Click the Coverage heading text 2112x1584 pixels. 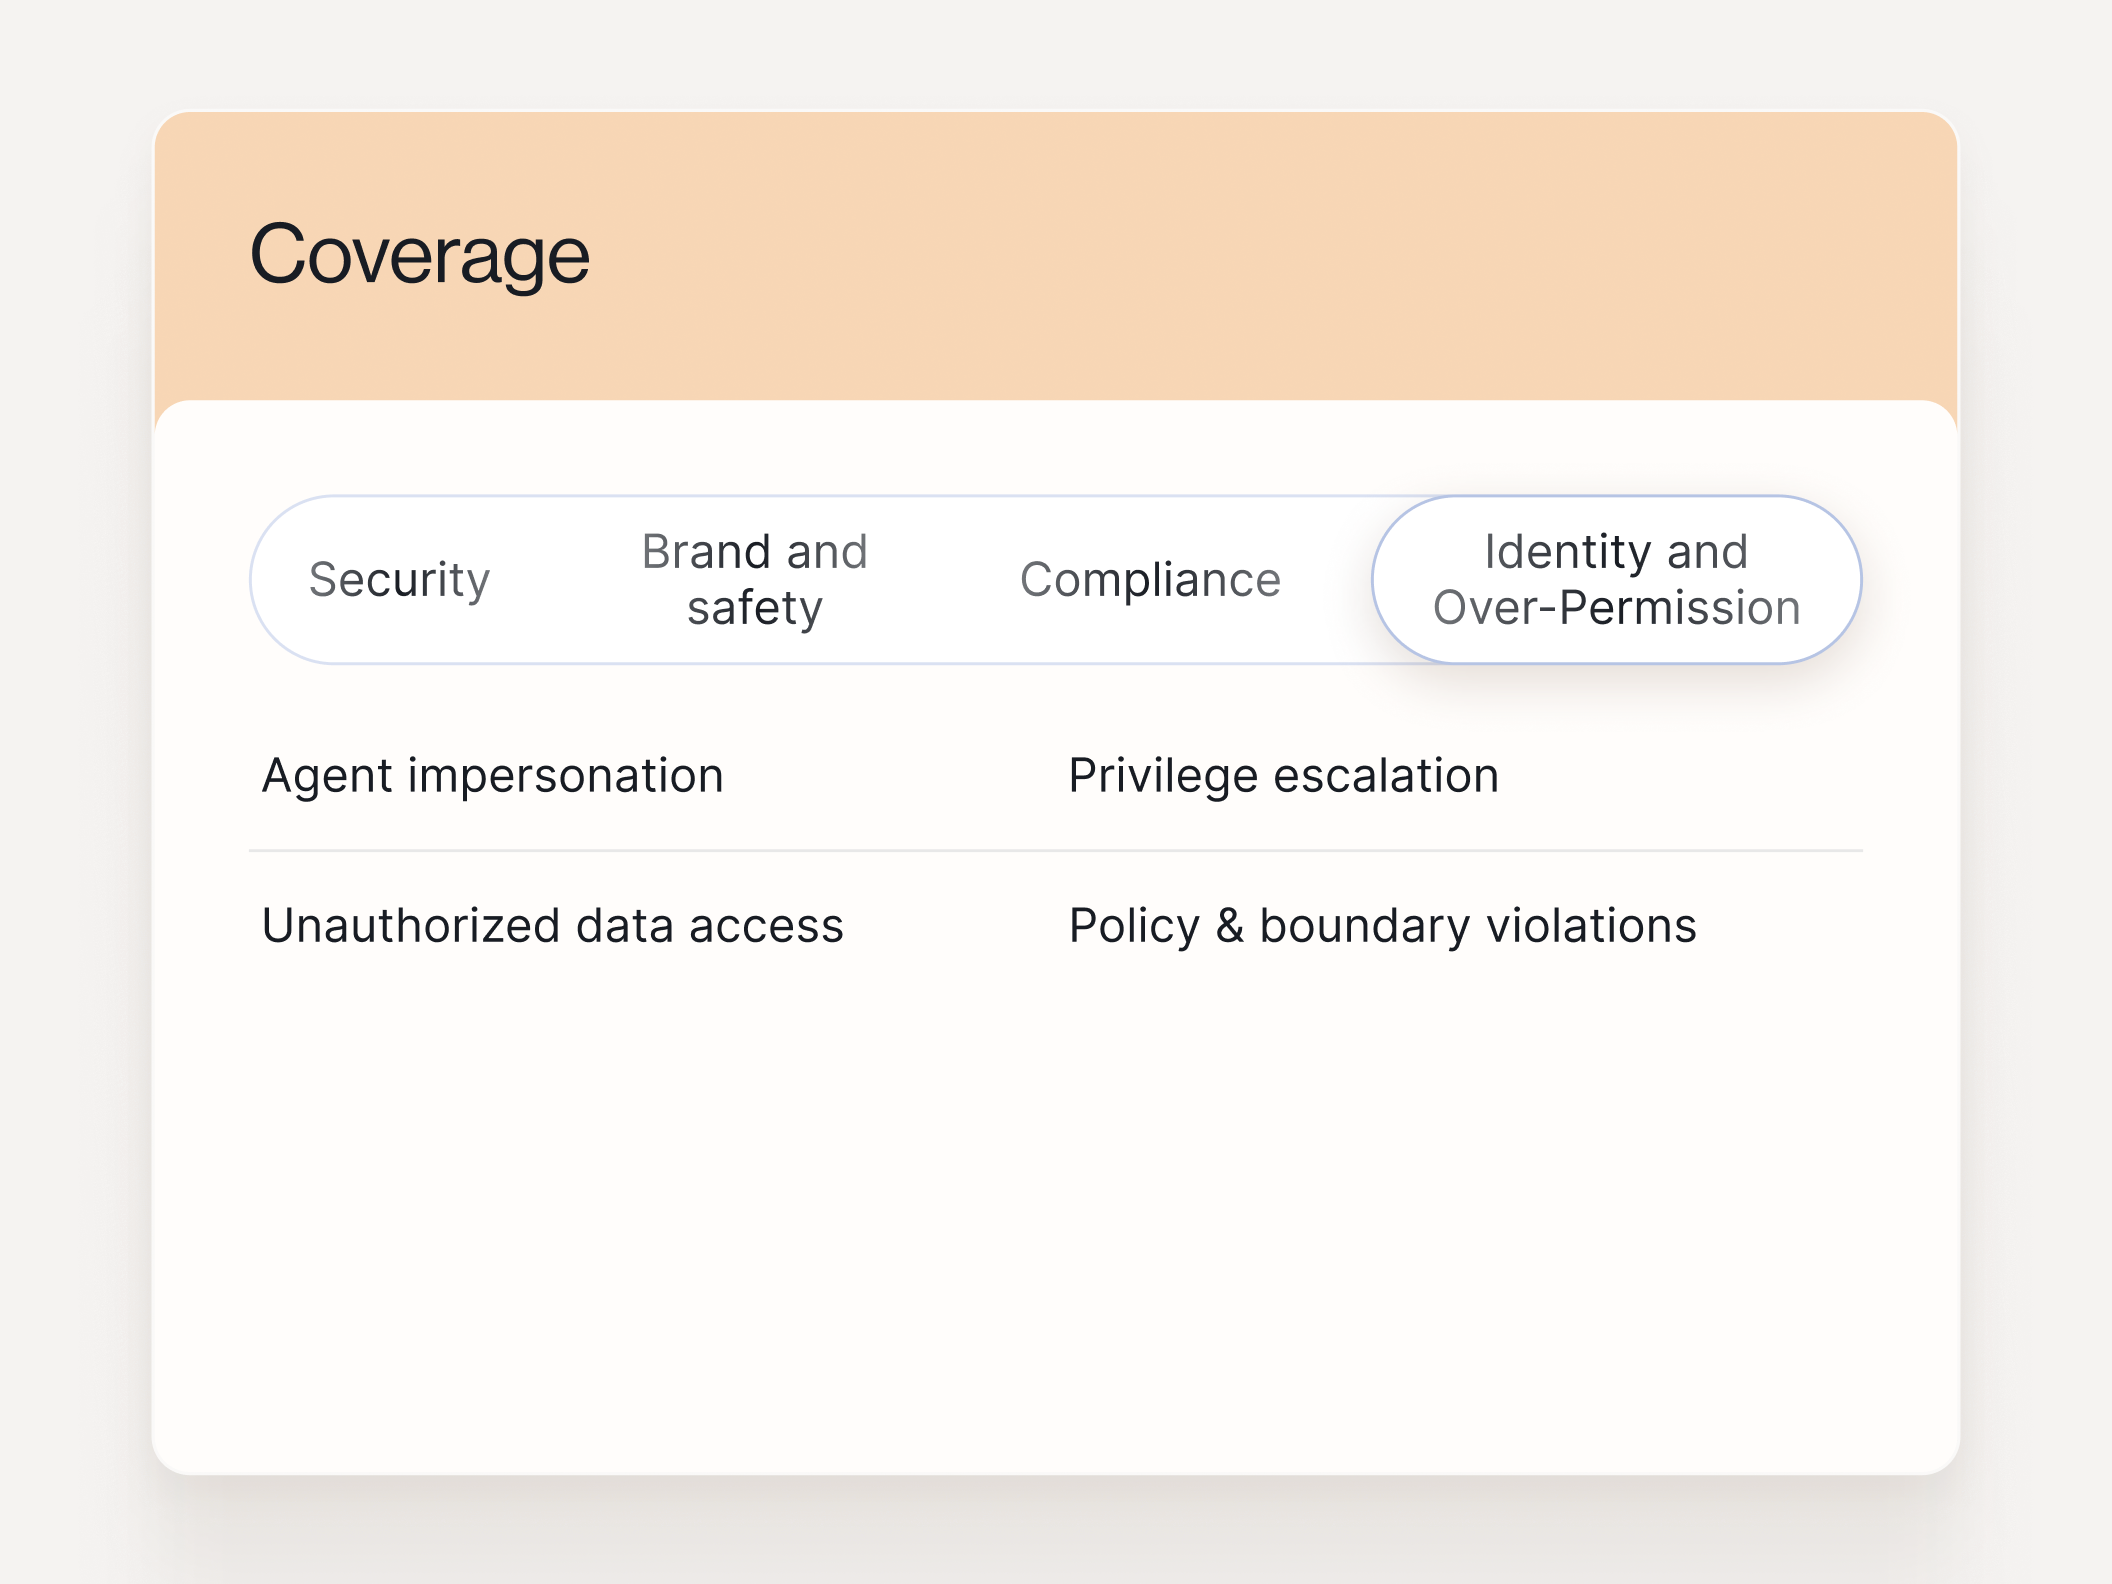[x=419, y=255]
